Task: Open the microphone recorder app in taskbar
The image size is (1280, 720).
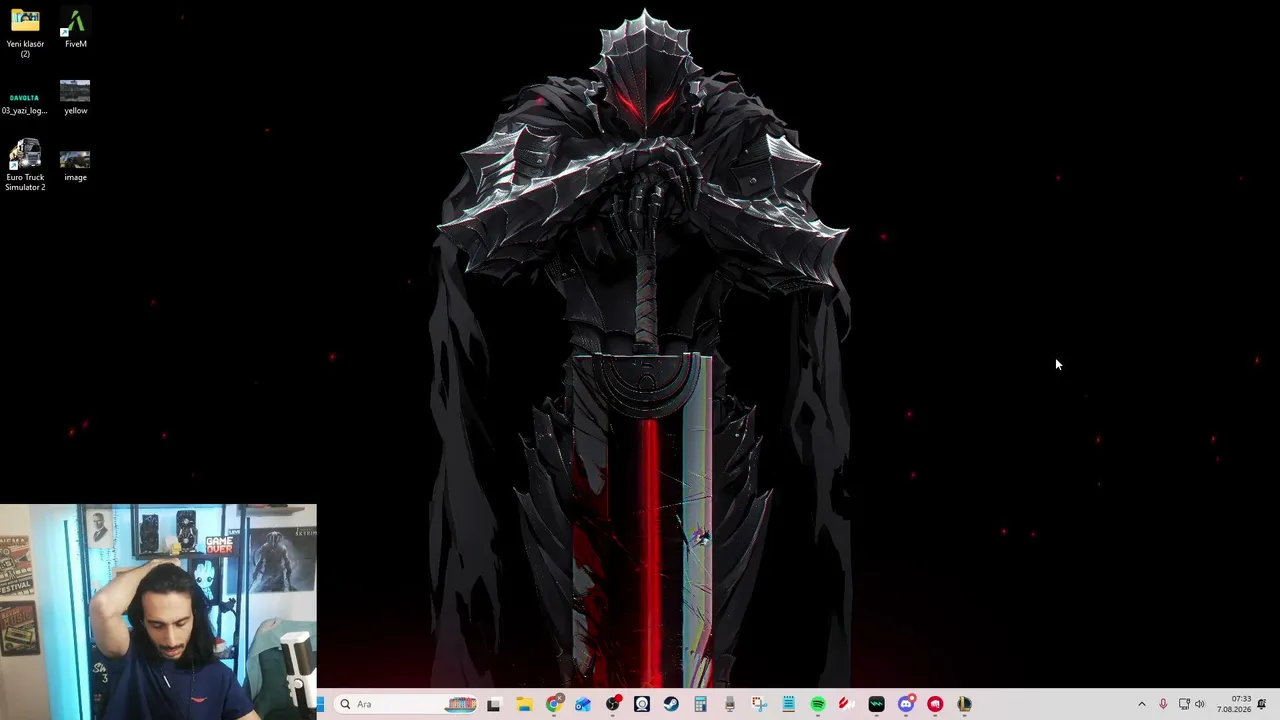Action: pos(730,704)
